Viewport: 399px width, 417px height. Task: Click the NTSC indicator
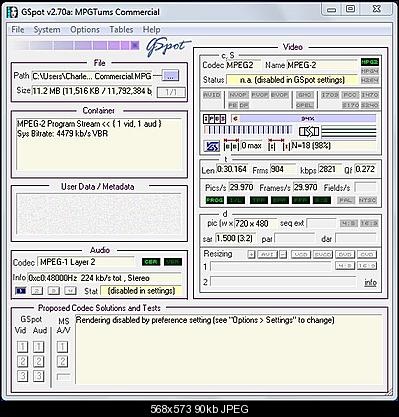click(x=368, y=200)
